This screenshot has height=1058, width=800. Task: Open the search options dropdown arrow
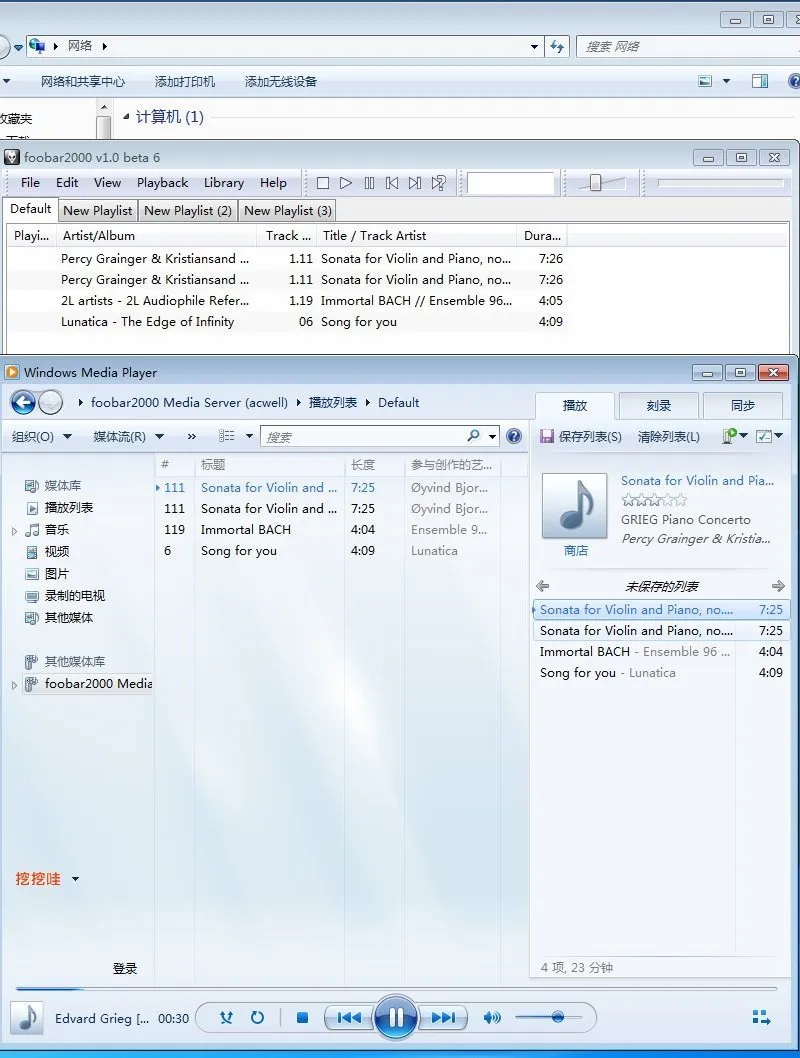(x=492, y=437)
